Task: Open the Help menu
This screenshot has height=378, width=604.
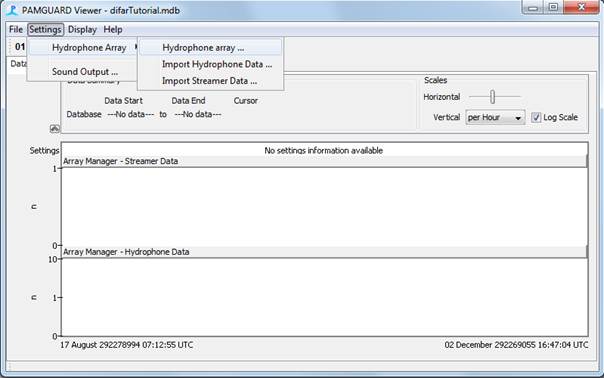Action: (x=113, y=30)
